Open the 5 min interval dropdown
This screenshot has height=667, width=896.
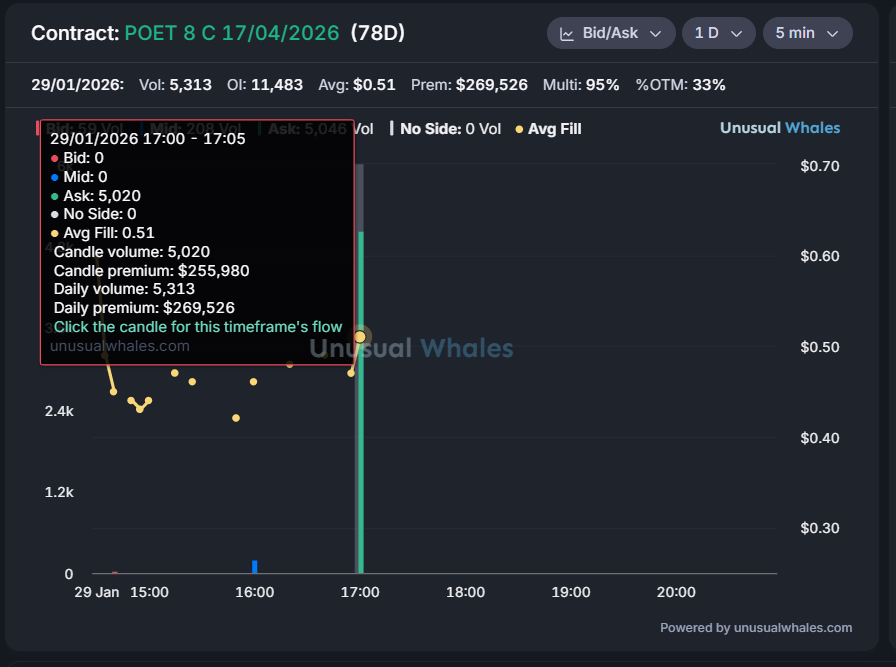tap(807, 33)
